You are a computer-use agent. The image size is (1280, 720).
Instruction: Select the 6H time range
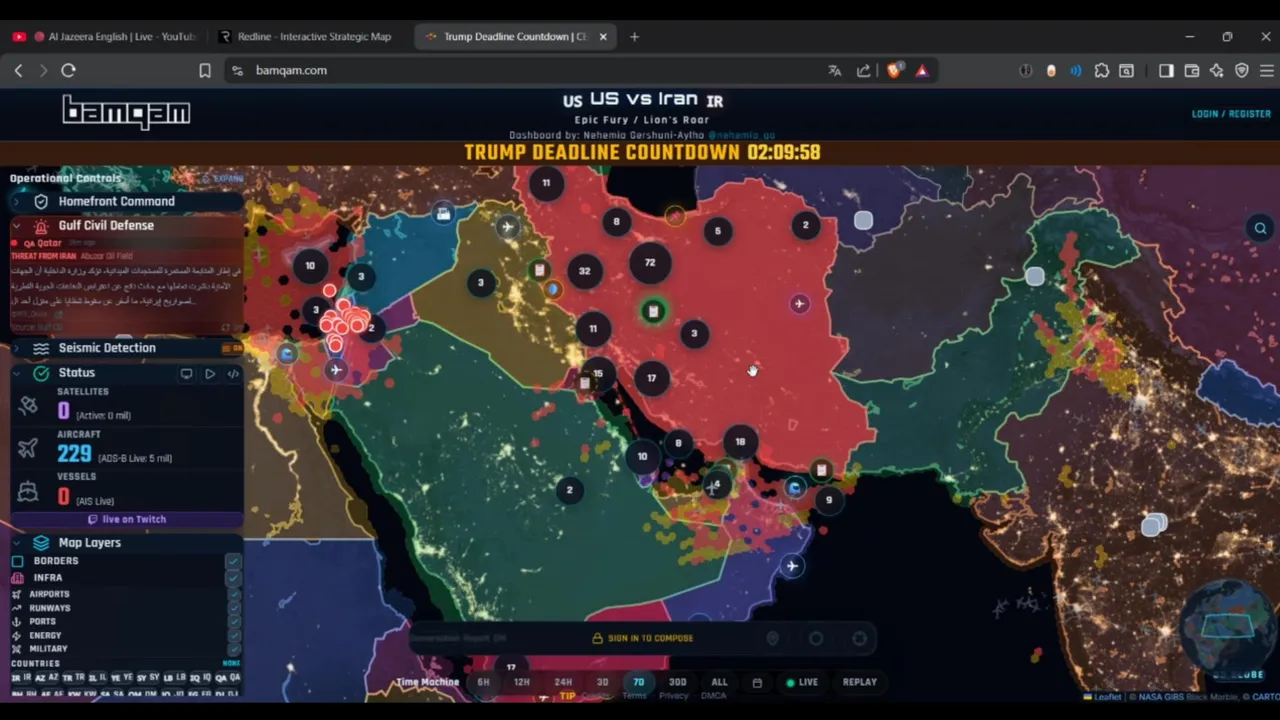click(483, 682)
